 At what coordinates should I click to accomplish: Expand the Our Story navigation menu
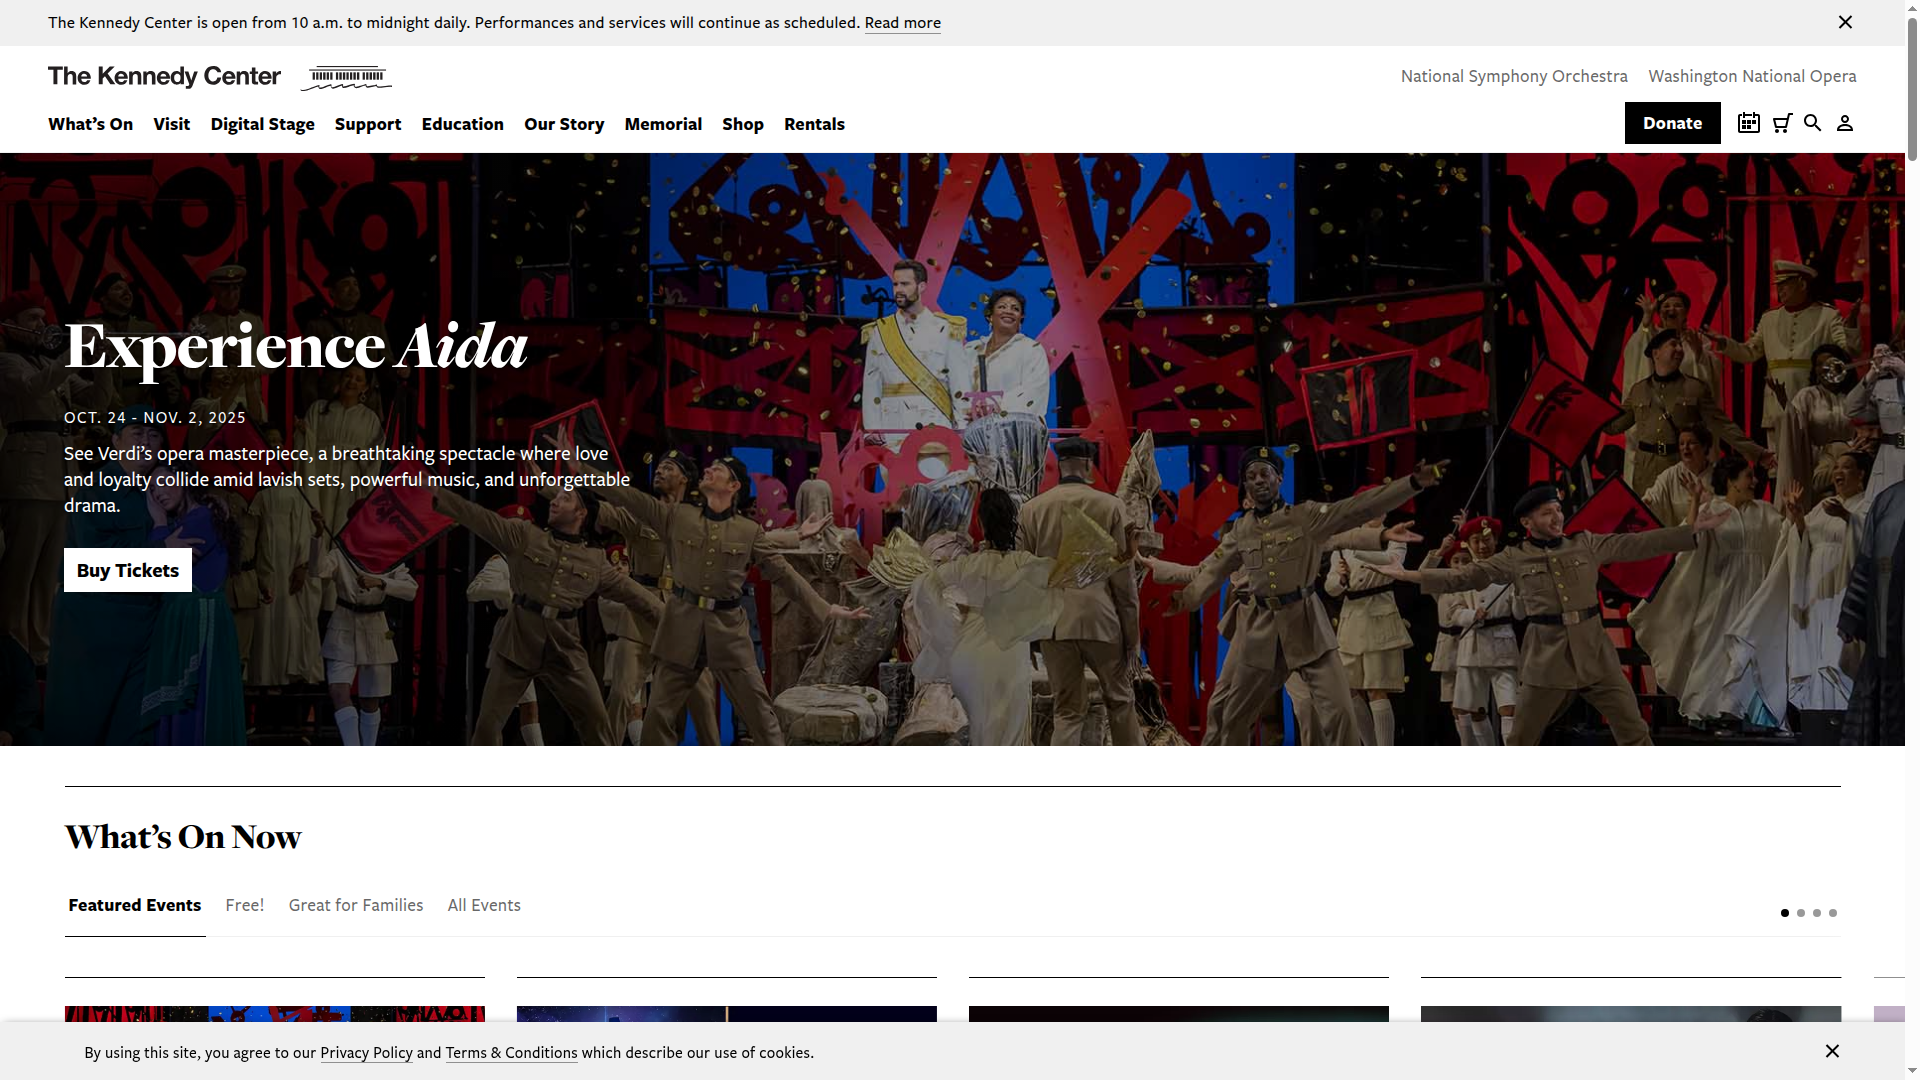click(564, 124)
